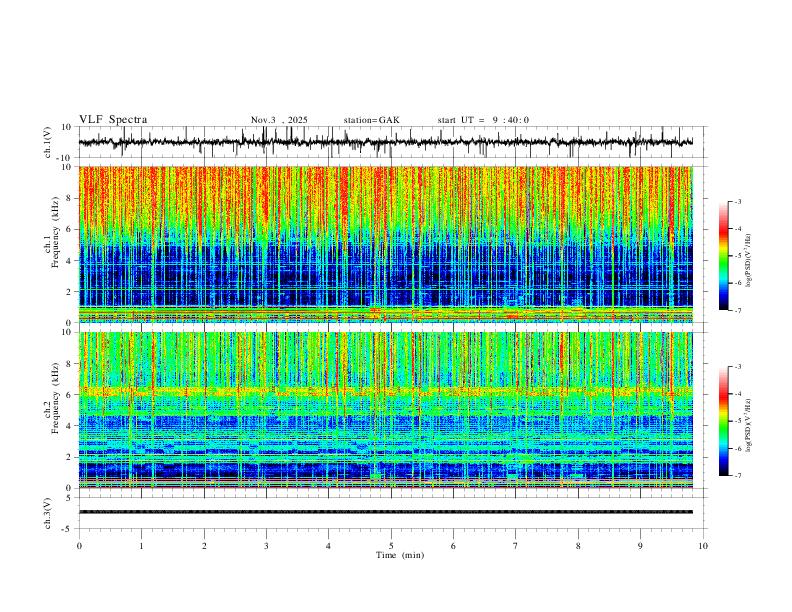Screen dimensions: 792x612
Task: Click the "VLF Spectra" plot title
Action: point(113,120)
